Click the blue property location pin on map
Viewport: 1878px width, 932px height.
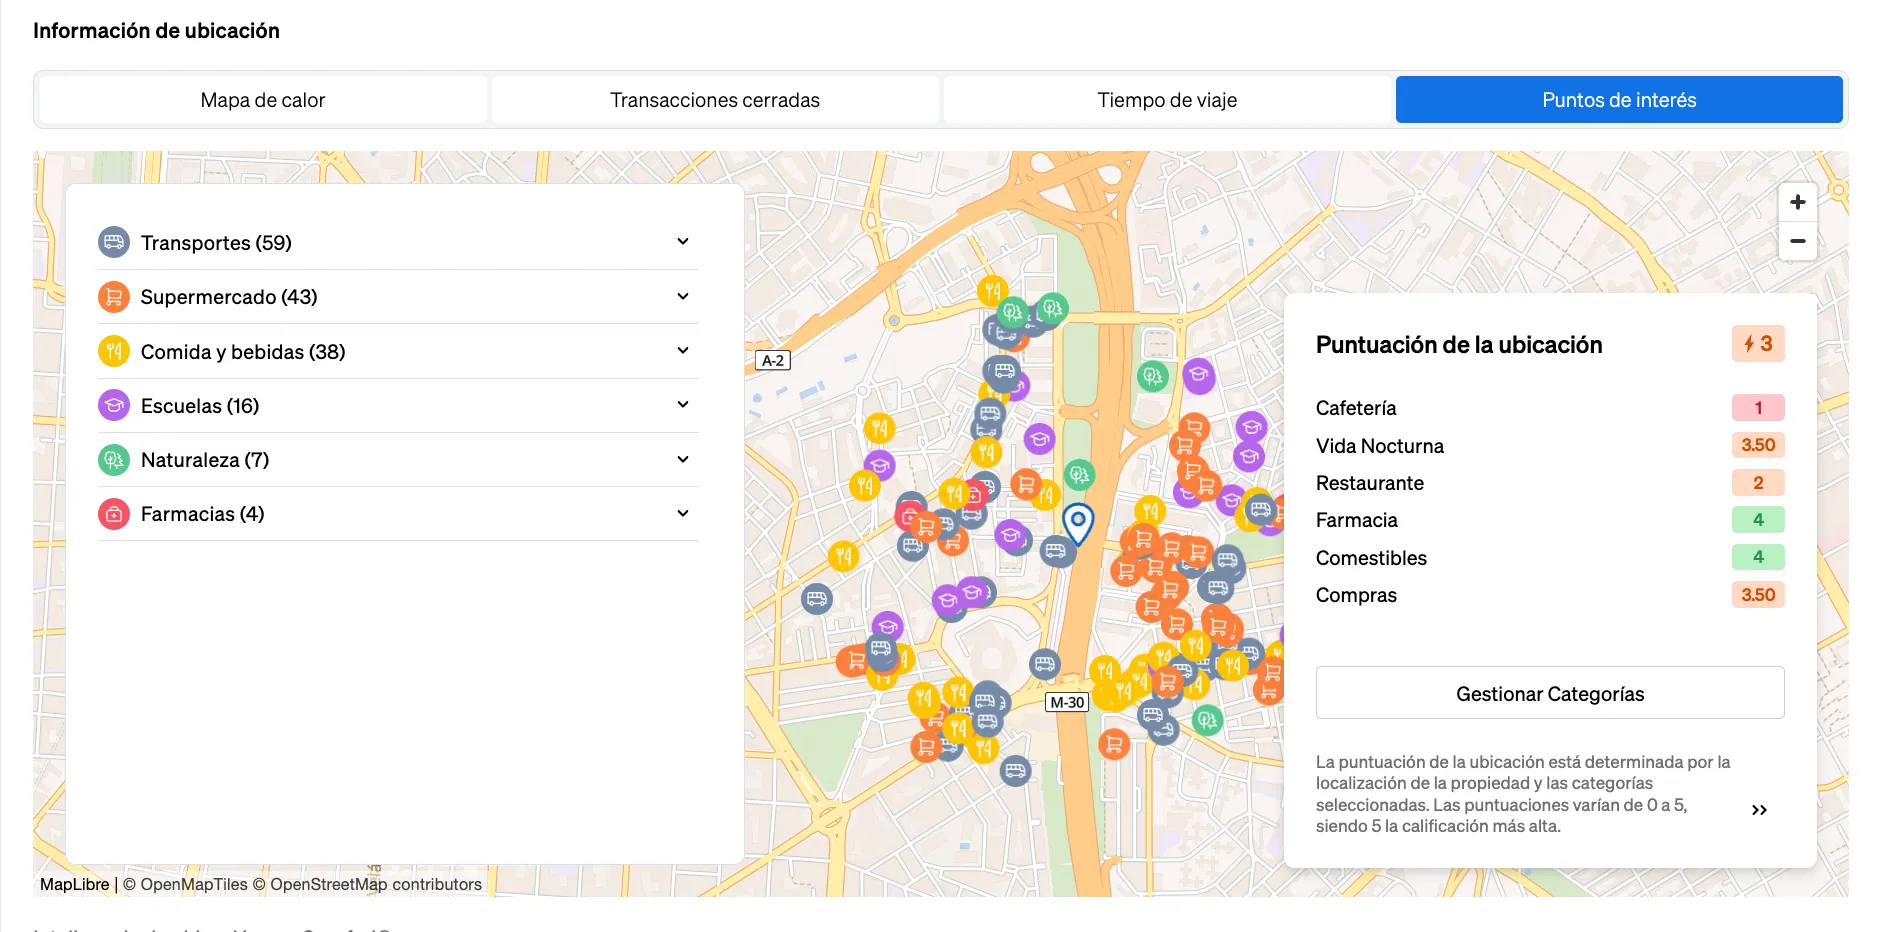pyautogui.click(x=1078, y=523)
